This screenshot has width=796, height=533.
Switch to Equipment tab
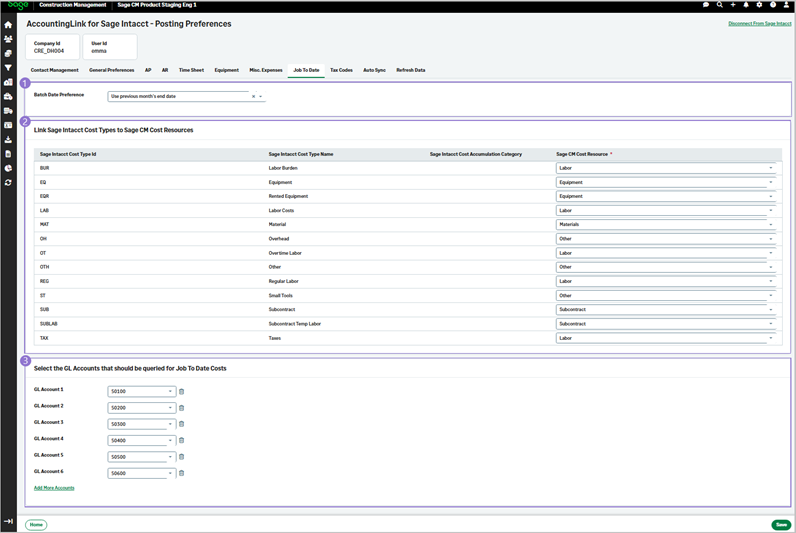tap(226, 70)
